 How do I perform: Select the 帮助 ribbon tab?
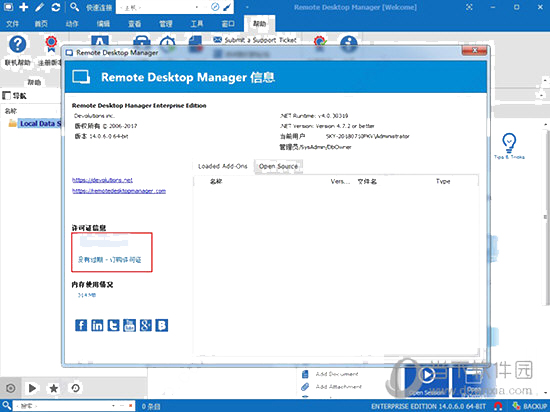[x=260, y=24]
